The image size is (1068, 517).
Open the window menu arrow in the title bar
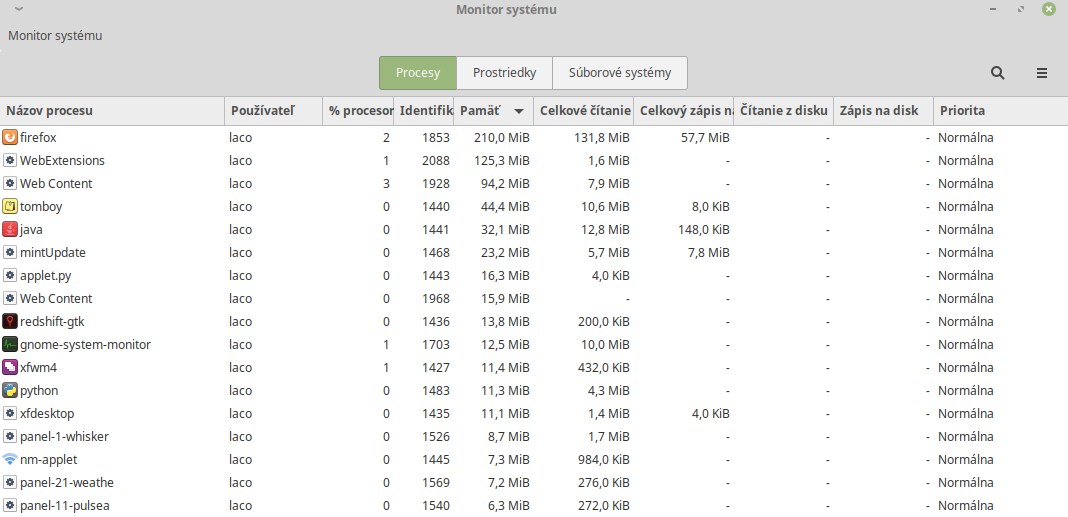(x=18, y=9)
